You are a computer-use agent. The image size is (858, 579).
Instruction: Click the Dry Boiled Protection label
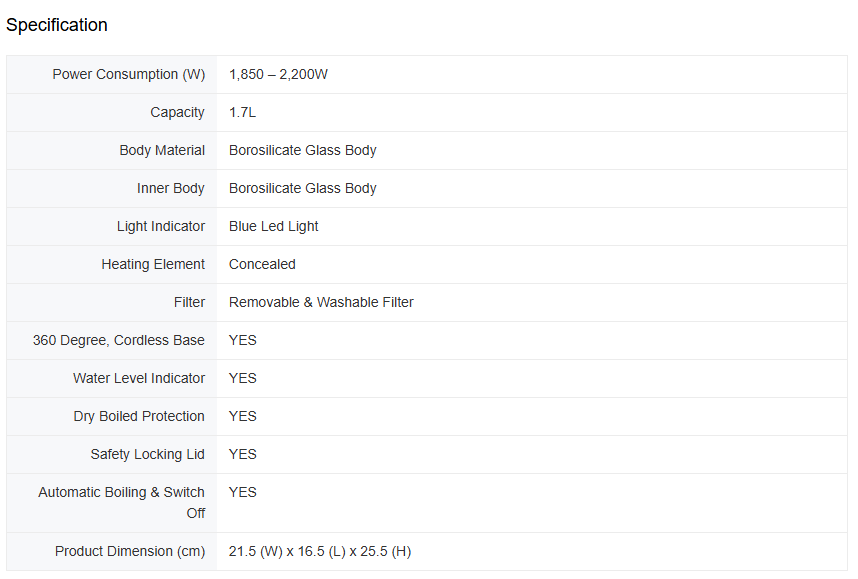point(138,416)
